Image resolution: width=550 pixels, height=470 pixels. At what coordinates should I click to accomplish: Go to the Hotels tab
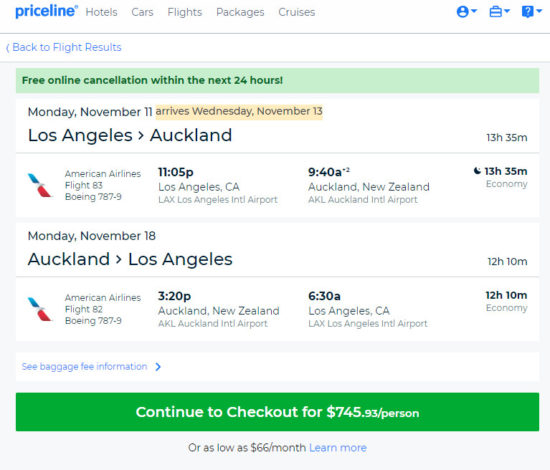pyautogui.click(x=101, y=12)
